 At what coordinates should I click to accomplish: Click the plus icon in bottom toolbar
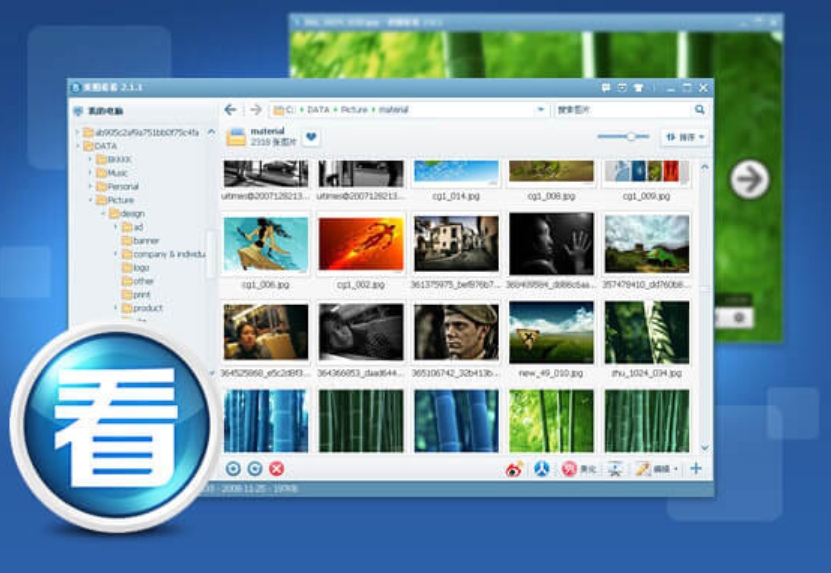coord(696,469)
